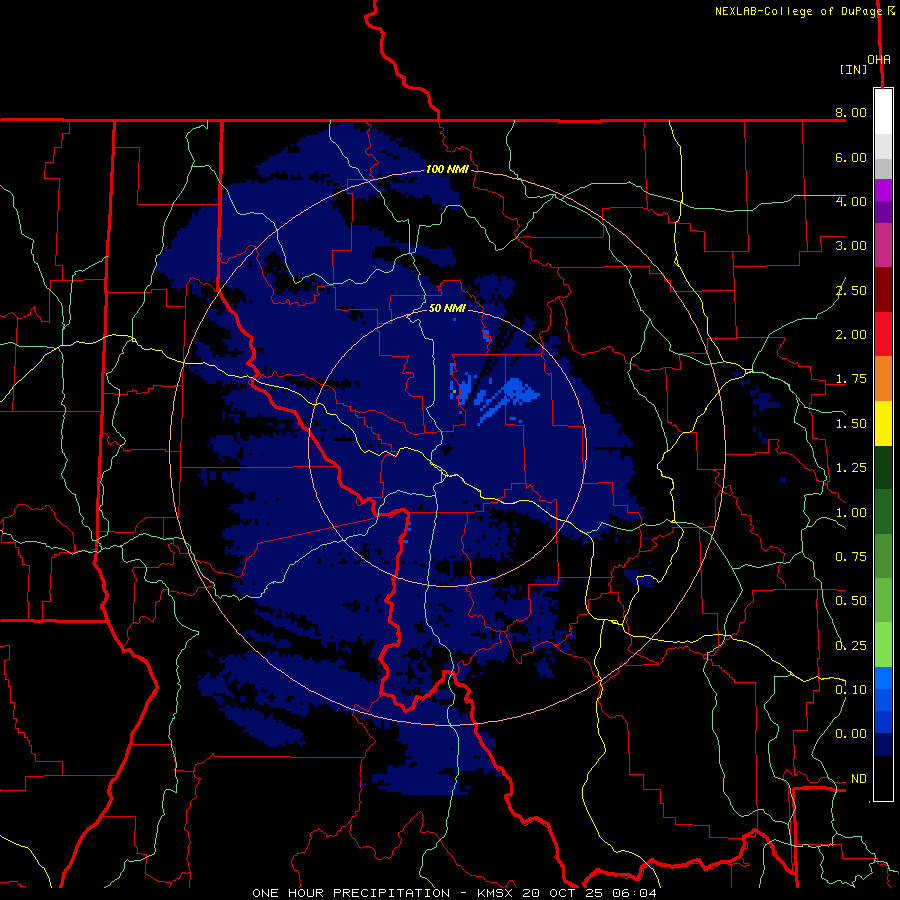This screenshot has height=900, width=900.
Task: Click the 2.50 legend value
Action: (x=851, y=290)
